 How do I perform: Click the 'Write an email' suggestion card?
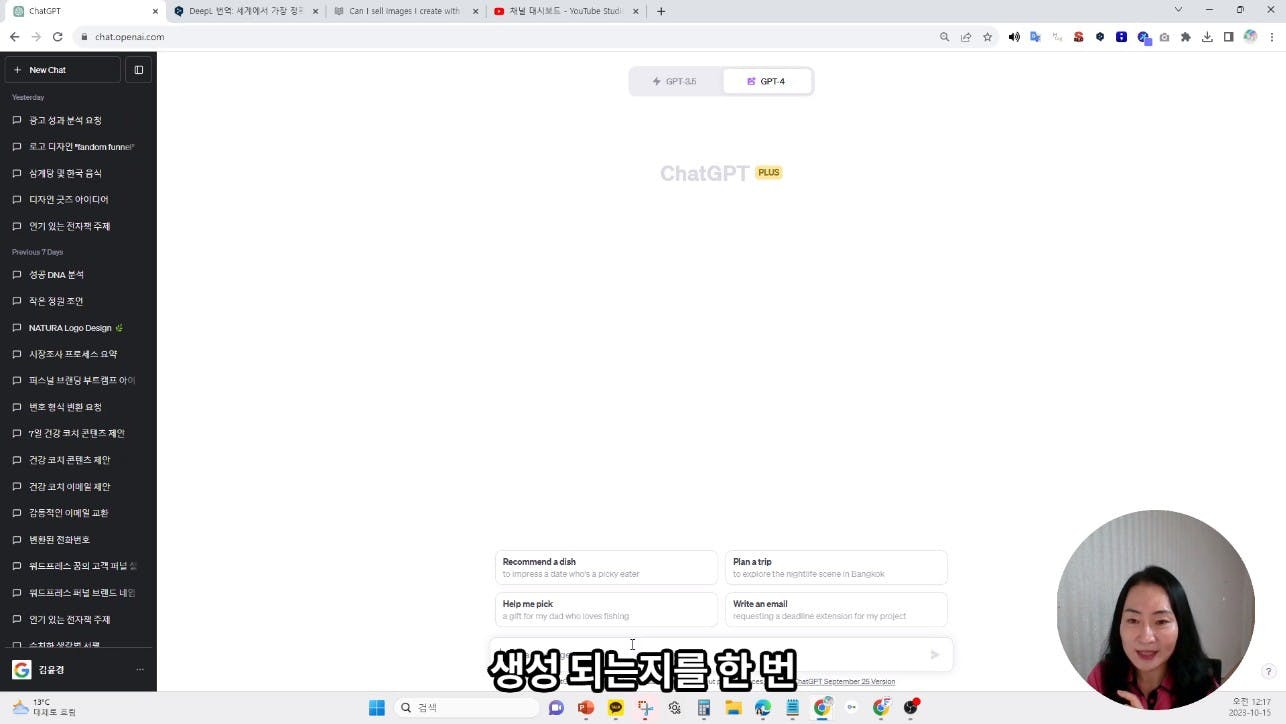(836, 610)
